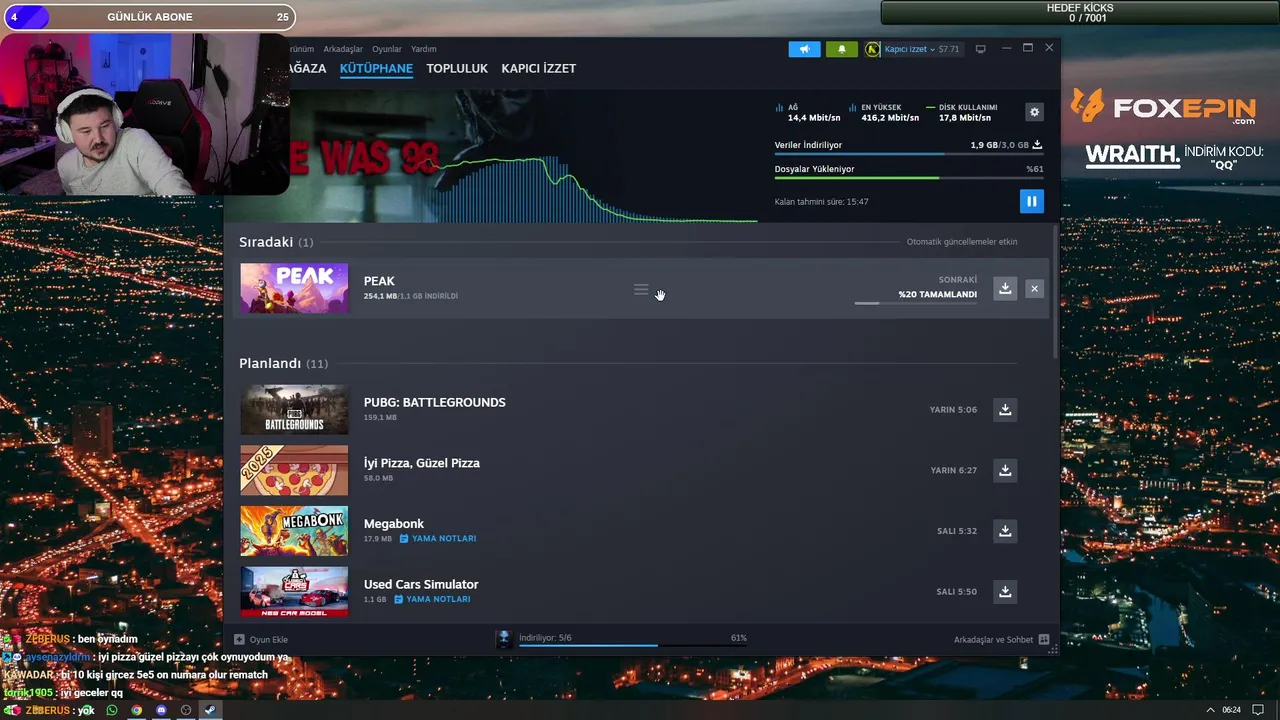Click YARIN 5:06 scheduled time for PUBG

(x=953, y=410)
